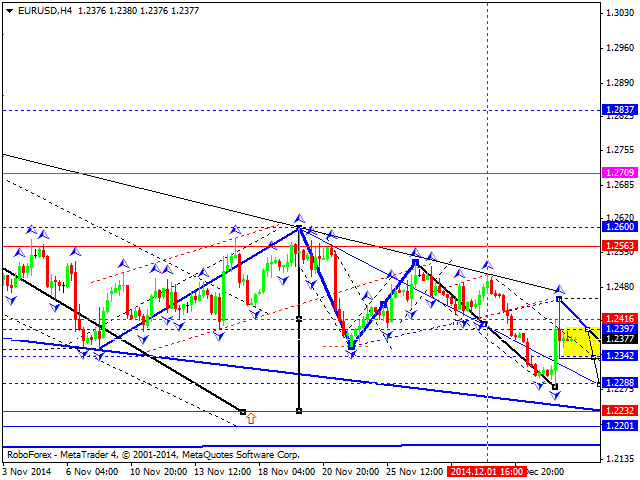The image size is (640, 480).
Task: Click the blue 1.2397 price tag
Action: (617, 328)
